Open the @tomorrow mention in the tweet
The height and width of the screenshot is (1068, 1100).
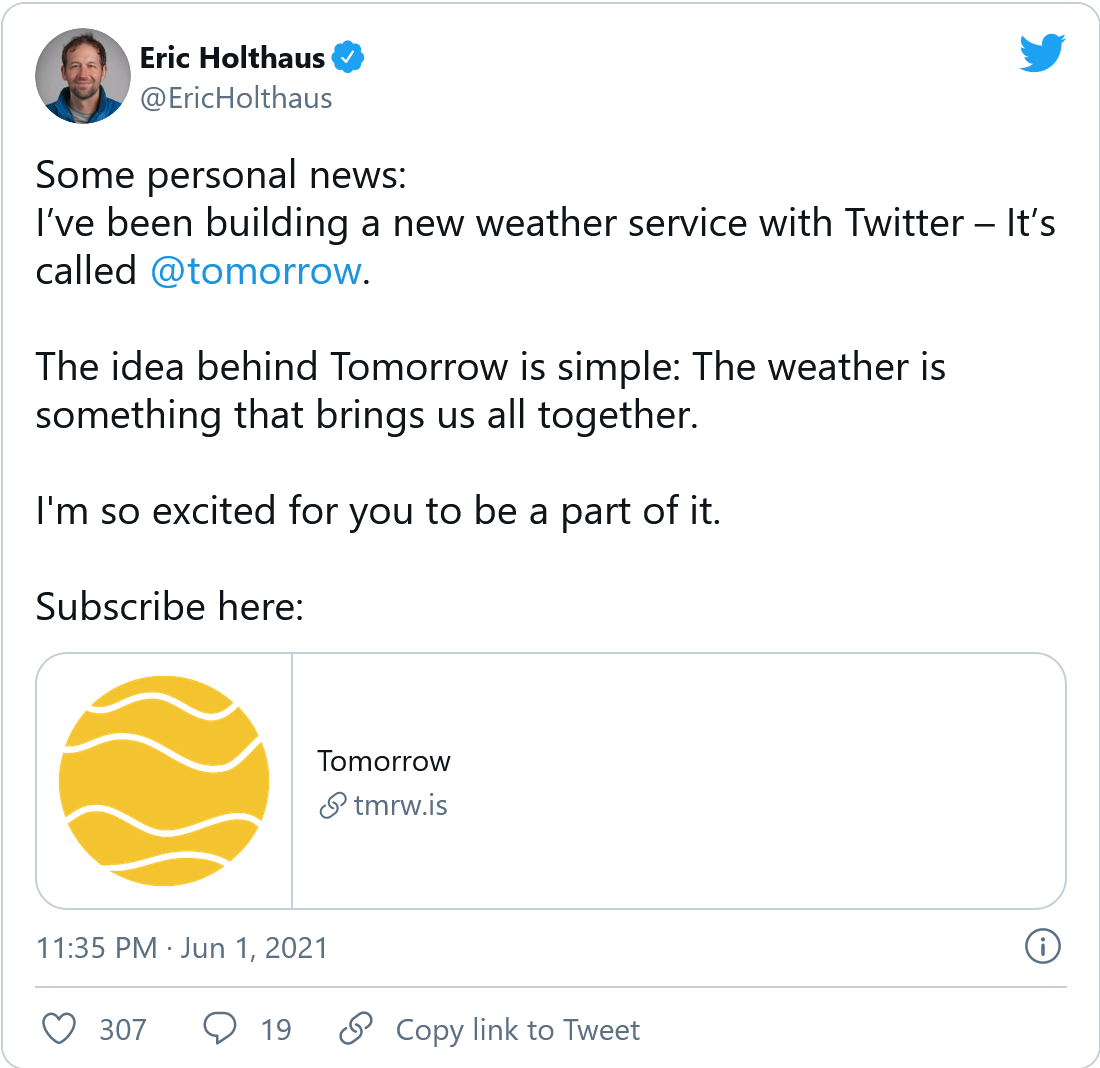click(x=255, y=271)
